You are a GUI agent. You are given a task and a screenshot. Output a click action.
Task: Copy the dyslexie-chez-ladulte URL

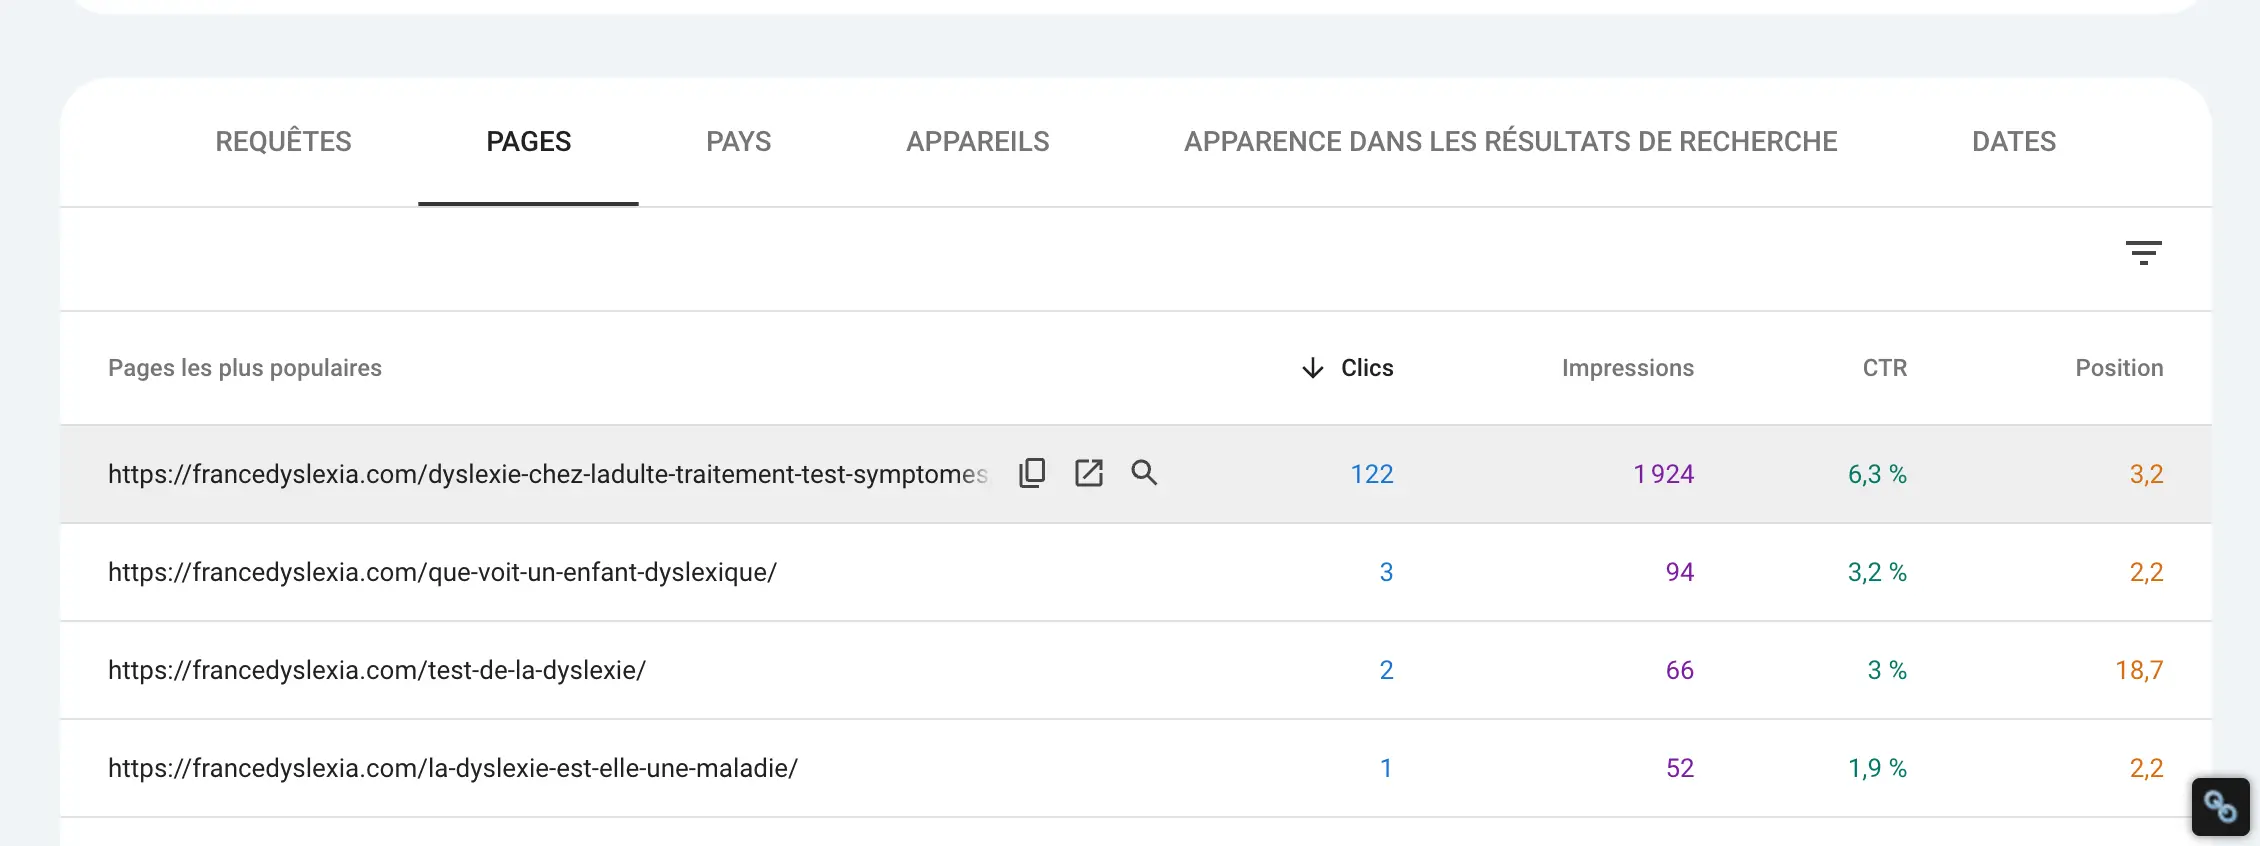point(1032,473)
